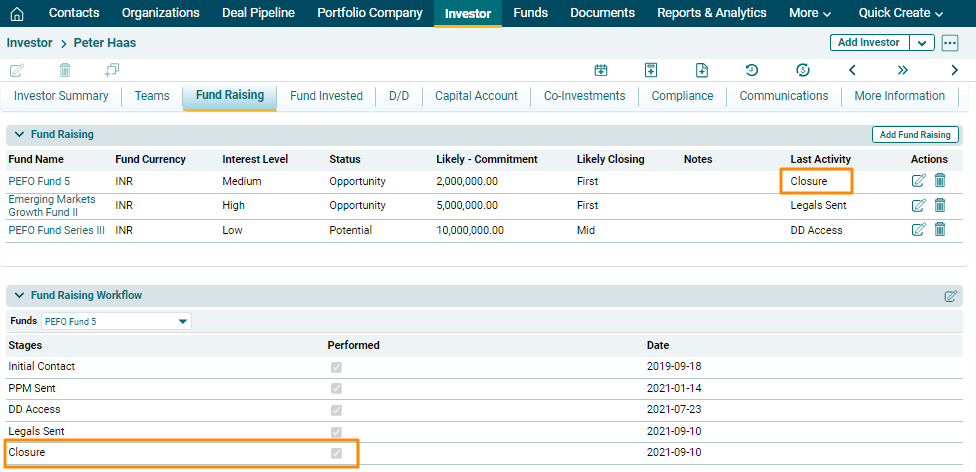Image resolution: width=976 pixels, height=472 pixels.
Task: Click the calendar add icon in the toolbar
Action: pyautogui.click(x=601, y=70)
